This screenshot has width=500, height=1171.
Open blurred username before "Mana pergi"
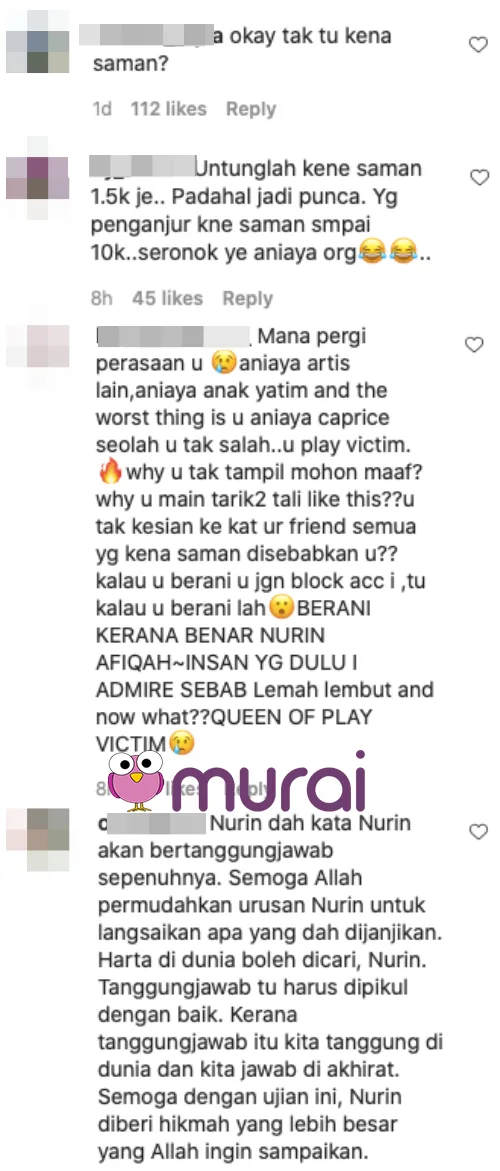(x=174, y=337)
